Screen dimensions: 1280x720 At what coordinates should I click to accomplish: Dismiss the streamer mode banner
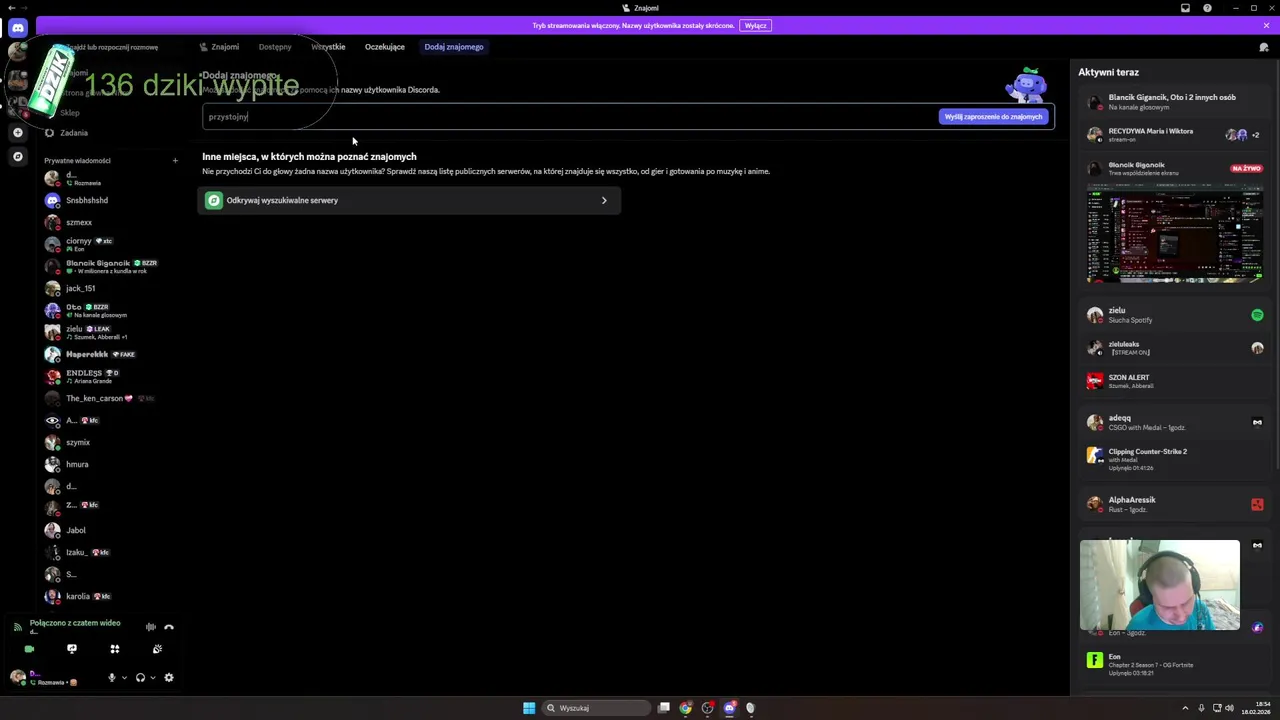(x=1266, y=25)
